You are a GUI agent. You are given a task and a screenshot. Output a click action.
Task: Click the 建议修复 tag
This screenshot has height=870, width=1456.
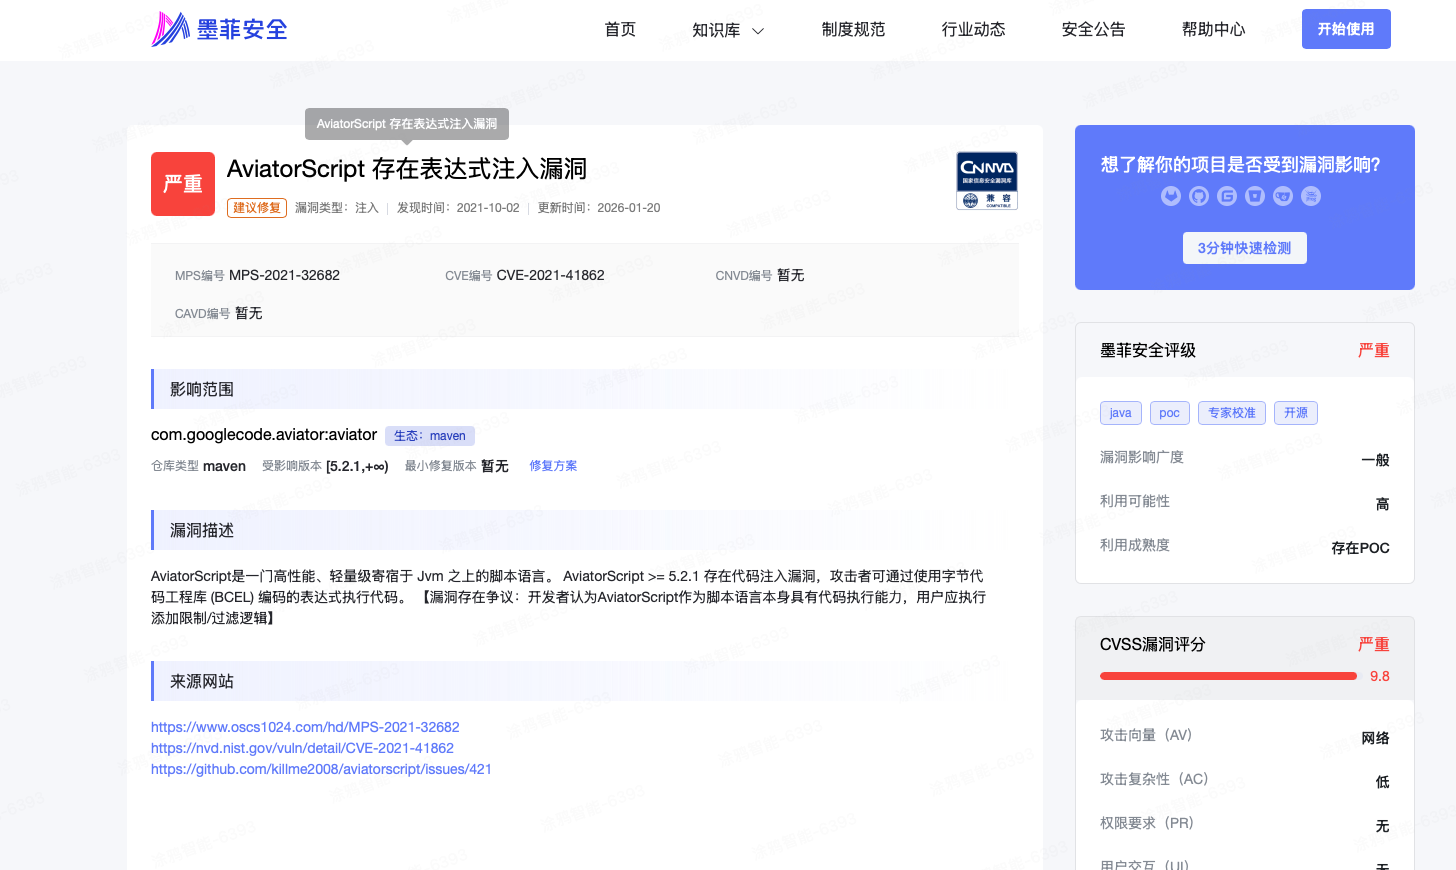click(257, 208)
